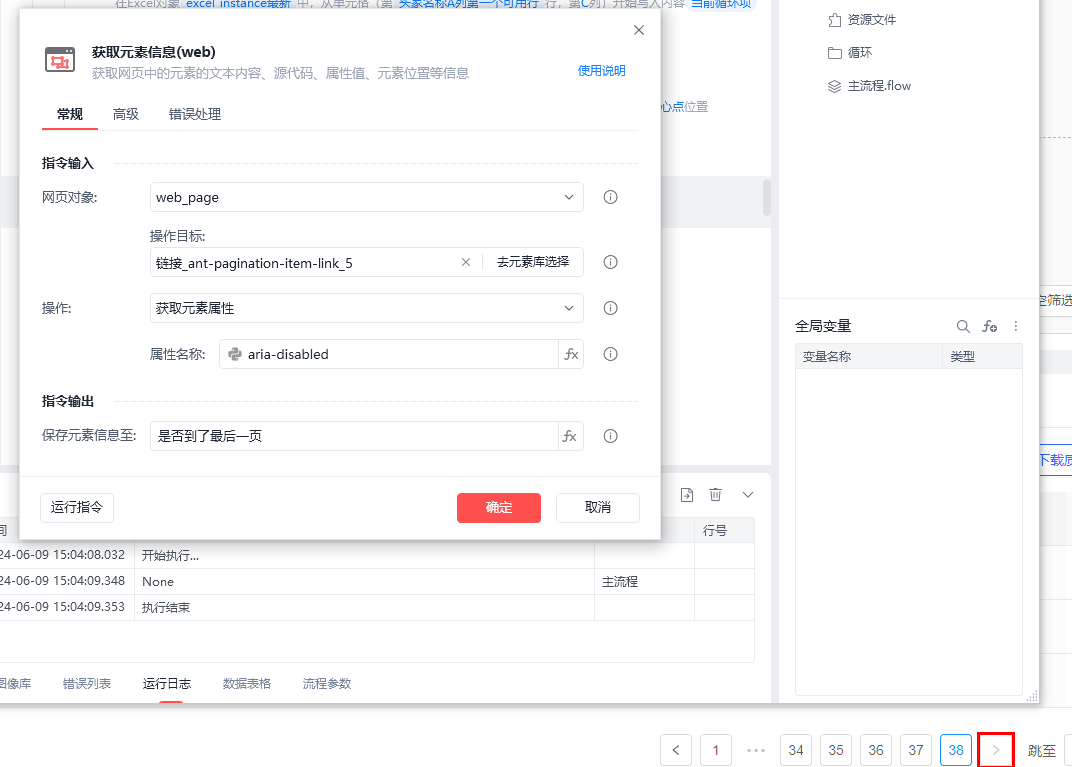The height and width of the screenshot is (767, 1072).
Task: Clear the 操作目标 element field
Action: click(x=466, y=262)
